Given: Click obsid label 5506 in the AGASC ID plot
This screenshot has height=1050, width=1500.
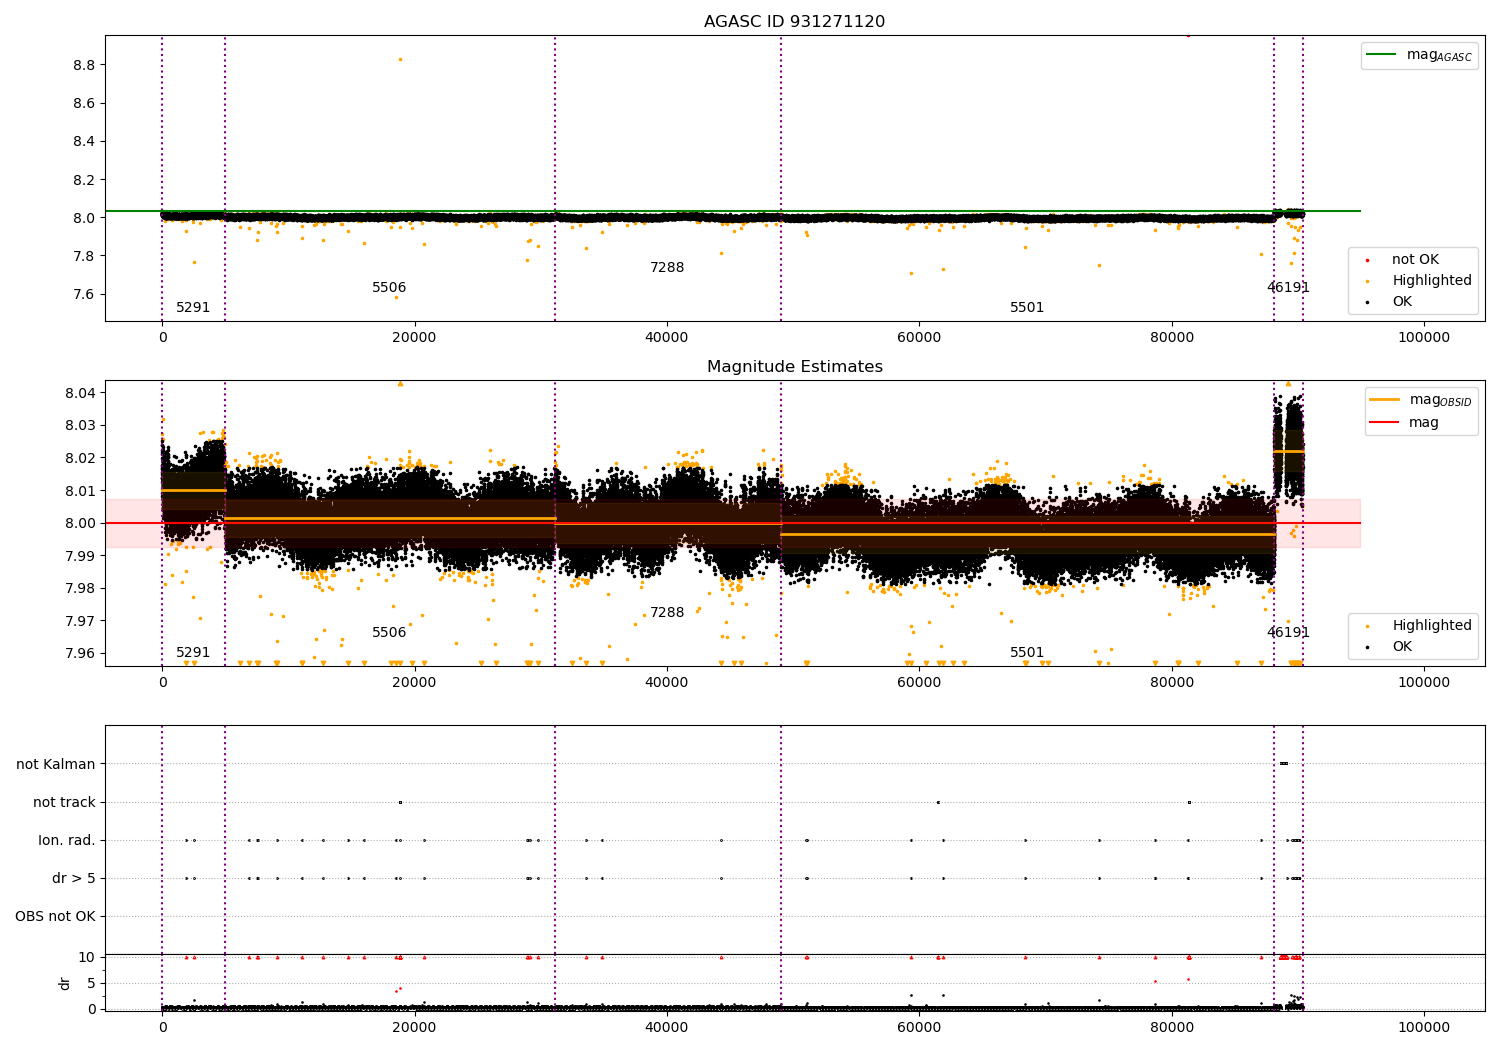Looking at the screenshot, I should pyautogui.click(x=389, y=288).
